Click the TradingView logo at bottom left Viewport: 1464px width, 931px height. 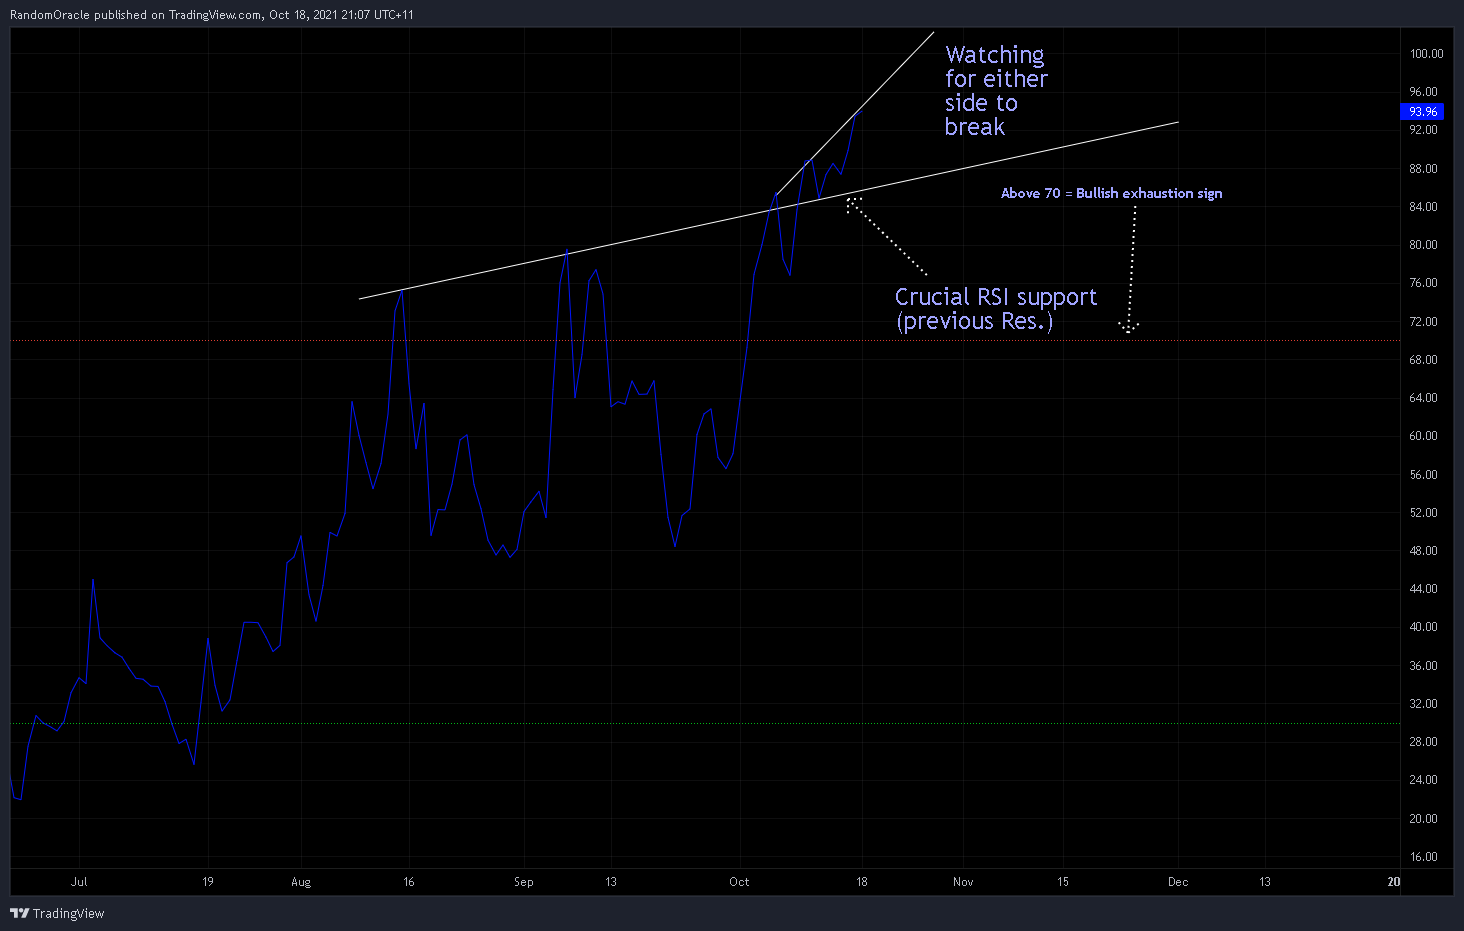[57, 913]
